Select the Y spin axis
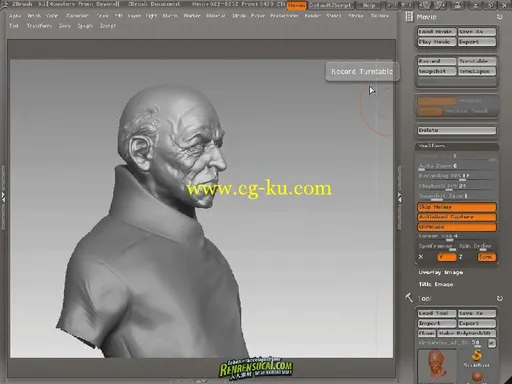Screen dimensions: 512x384 (446, 257)
